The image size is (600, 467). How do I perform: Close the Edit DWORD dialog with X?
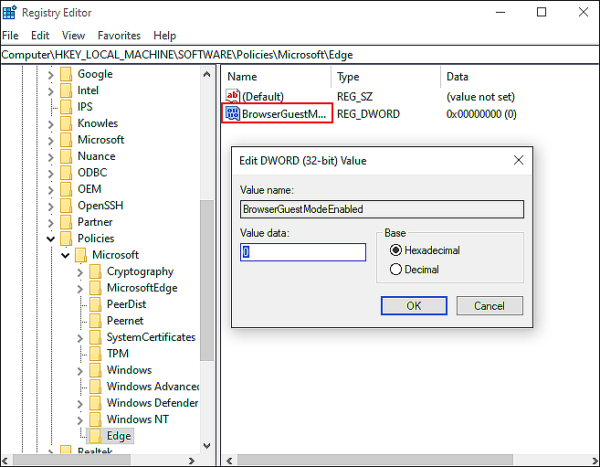(518, 160)
